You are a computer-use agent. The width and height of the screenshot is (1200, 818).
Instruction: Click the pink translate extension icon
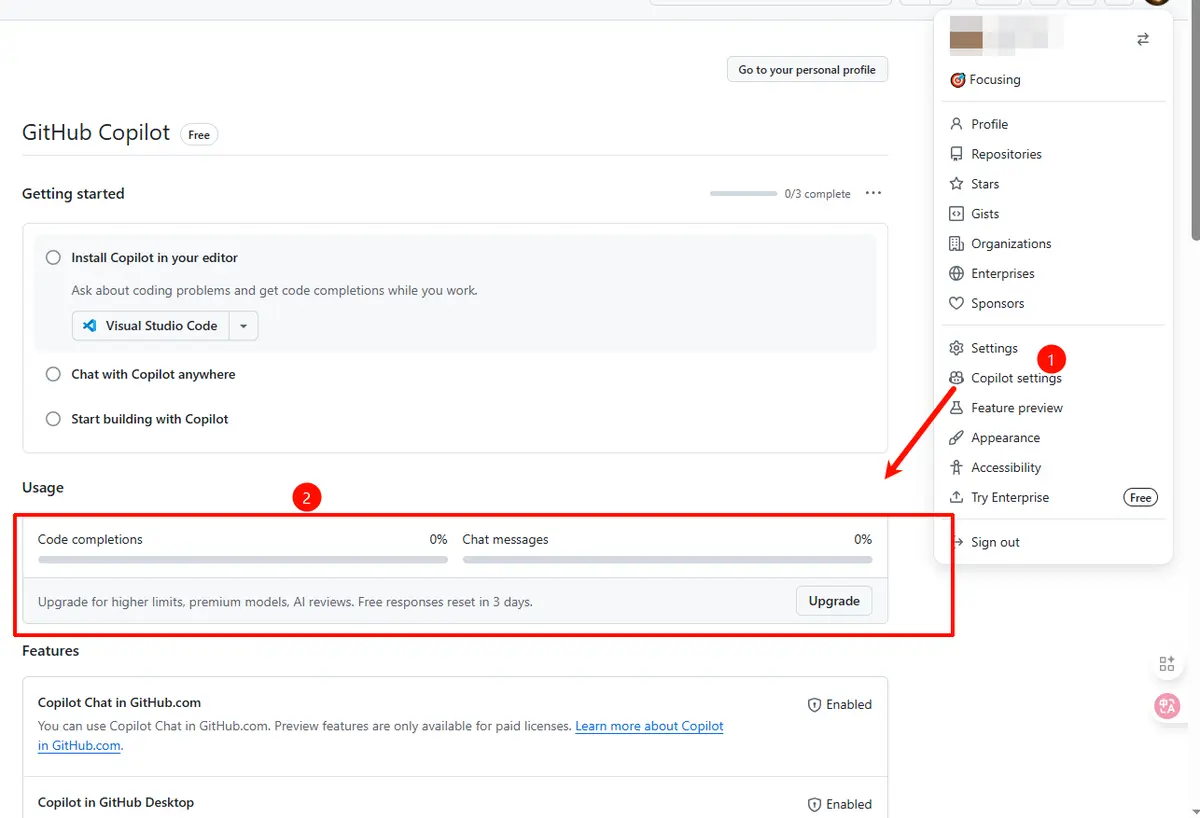[1167, 706]
